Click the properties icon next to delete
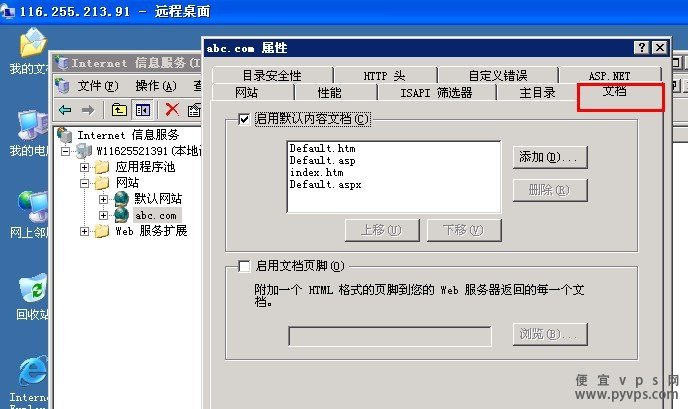688x409 pixels. 194,110
